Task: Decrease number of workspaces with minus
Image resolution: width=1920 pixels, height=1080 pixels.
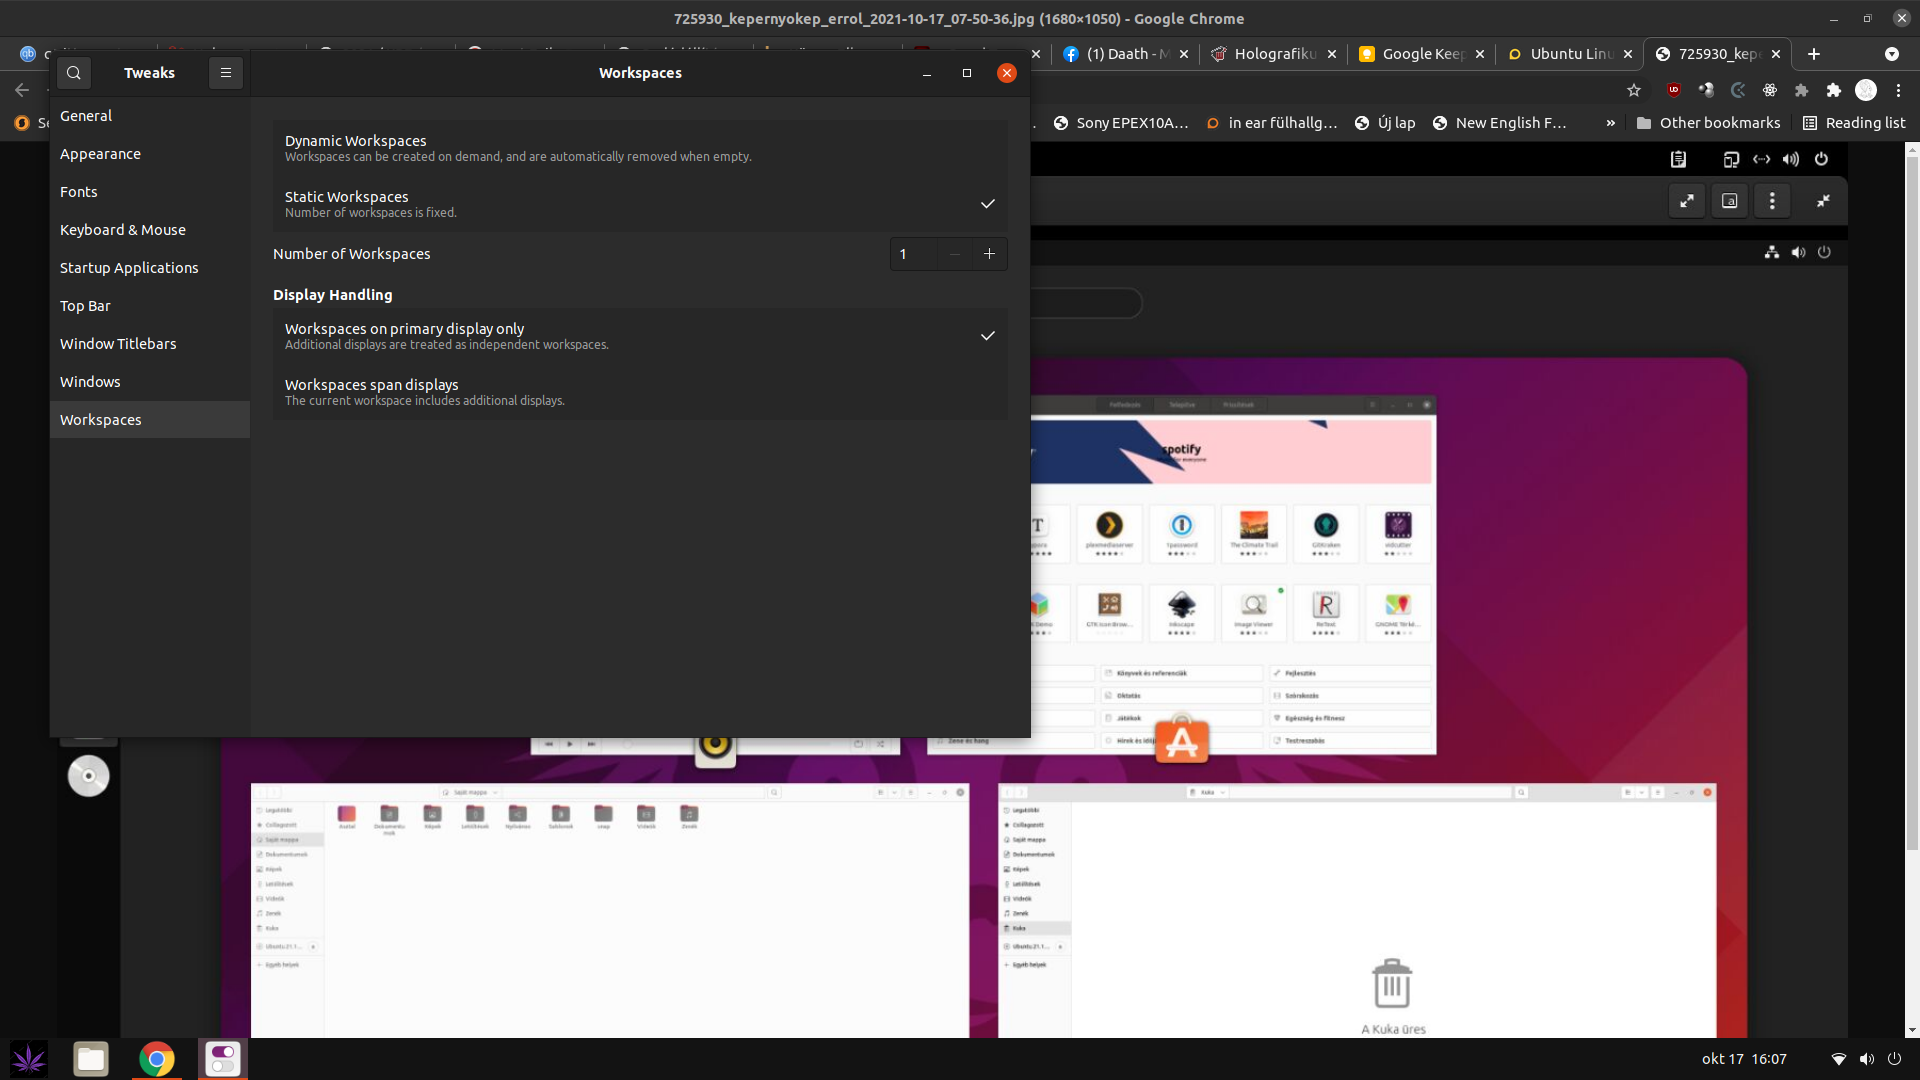Action: point(955,254)
